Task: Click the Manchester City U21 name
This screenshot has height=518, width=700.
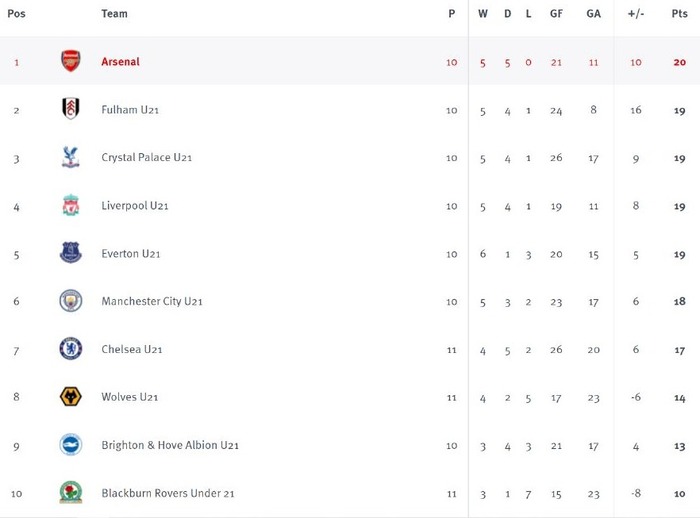Action: coord(152,301)
